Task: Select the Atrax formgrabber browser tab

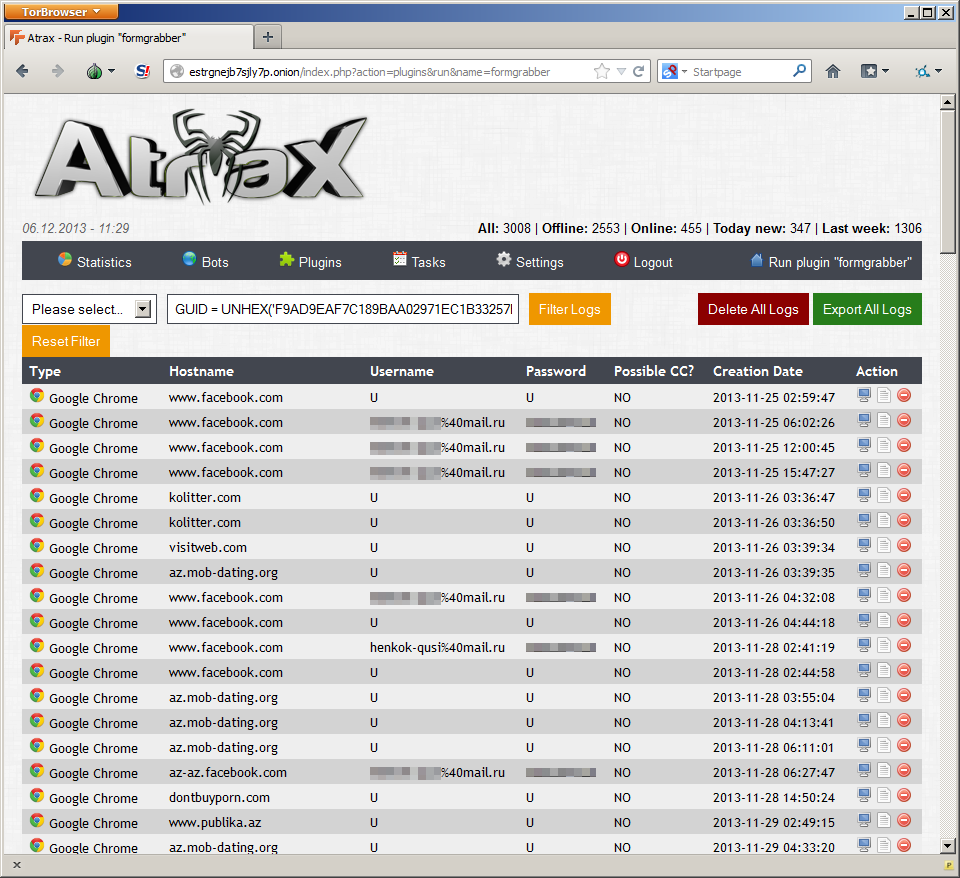Action: click(x=129, y=38)
